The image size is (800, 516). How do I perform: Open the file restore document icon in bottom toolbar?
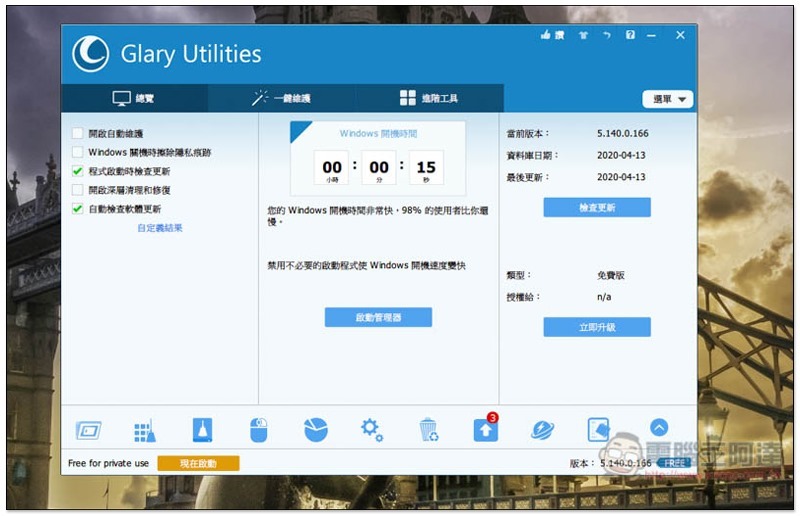[x=598, y=430]
